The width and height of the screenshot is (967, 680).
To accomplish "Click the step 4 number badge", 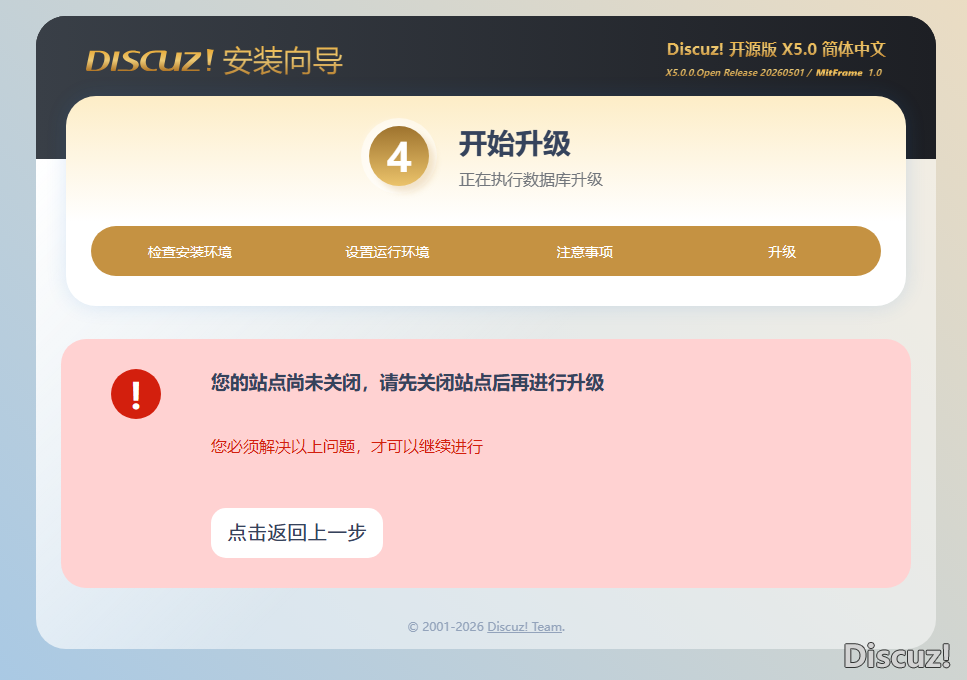I will [399, 156].
